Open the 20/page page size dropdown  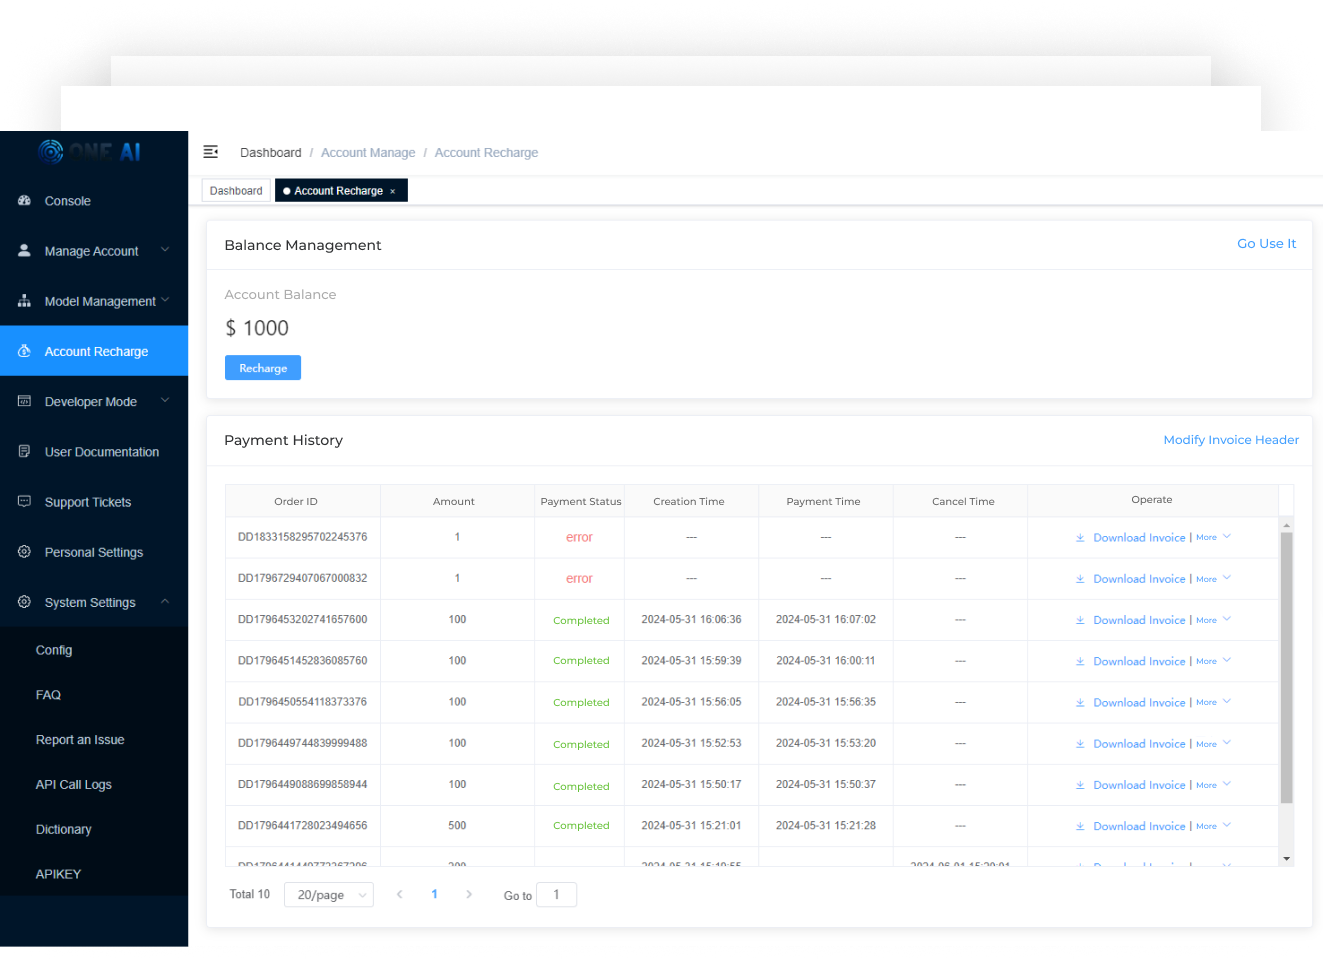pos(328,895)
